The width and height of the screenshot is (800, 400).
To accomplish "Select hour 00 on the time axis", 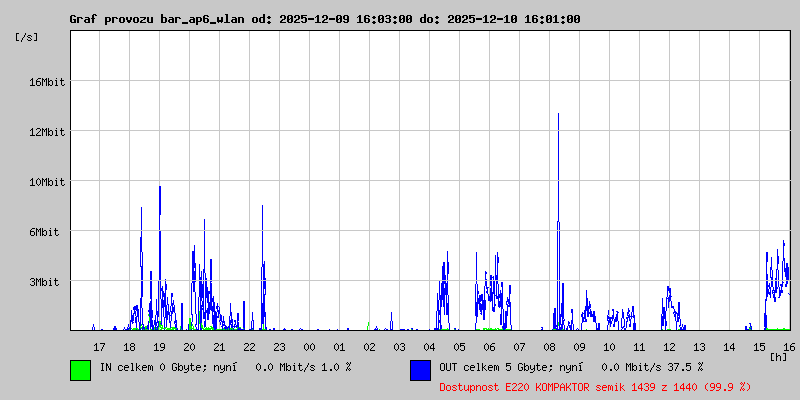I will (x=309, y=346).
